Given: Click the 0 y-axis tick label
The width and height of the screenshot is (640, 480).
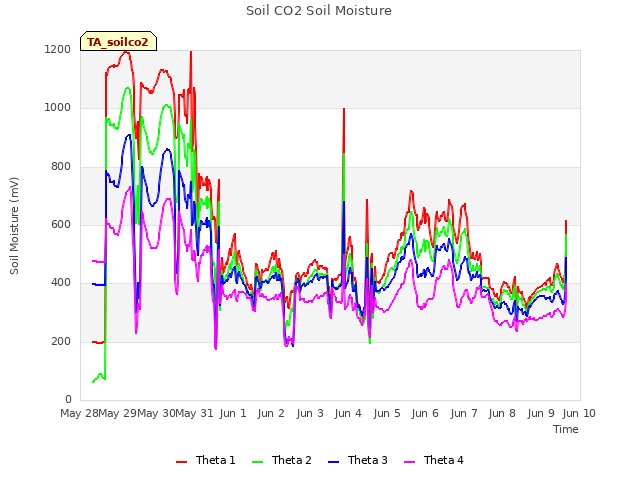Looking at the screenshot, I should 68,400.
